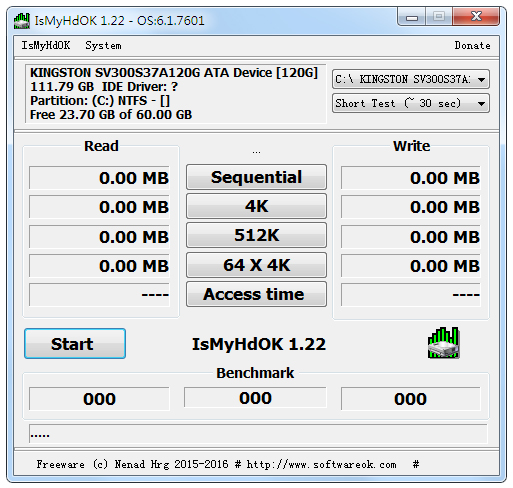Click the 'IsMyHdOK 1.22' center label
The height and width of the screenshot is (488, 513).
(259, 344)
